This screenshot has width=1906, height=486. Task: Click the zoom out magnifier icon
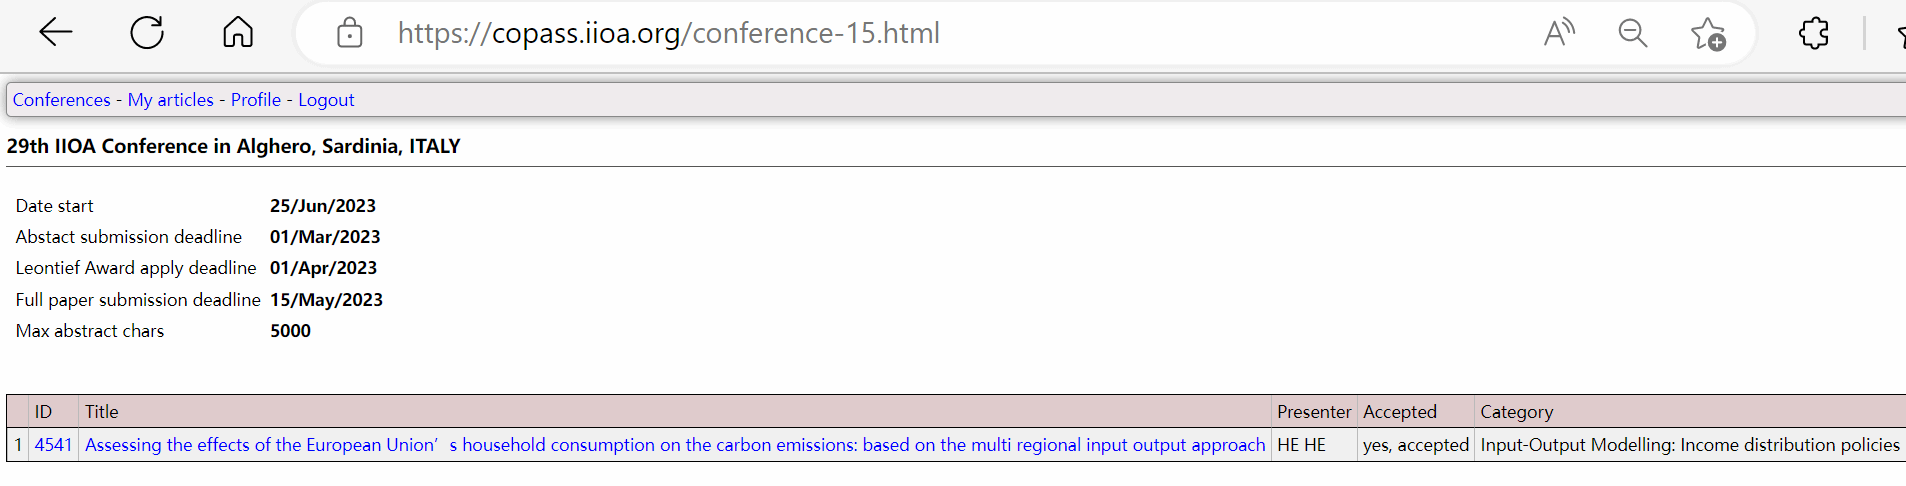tap(1632, 33)
